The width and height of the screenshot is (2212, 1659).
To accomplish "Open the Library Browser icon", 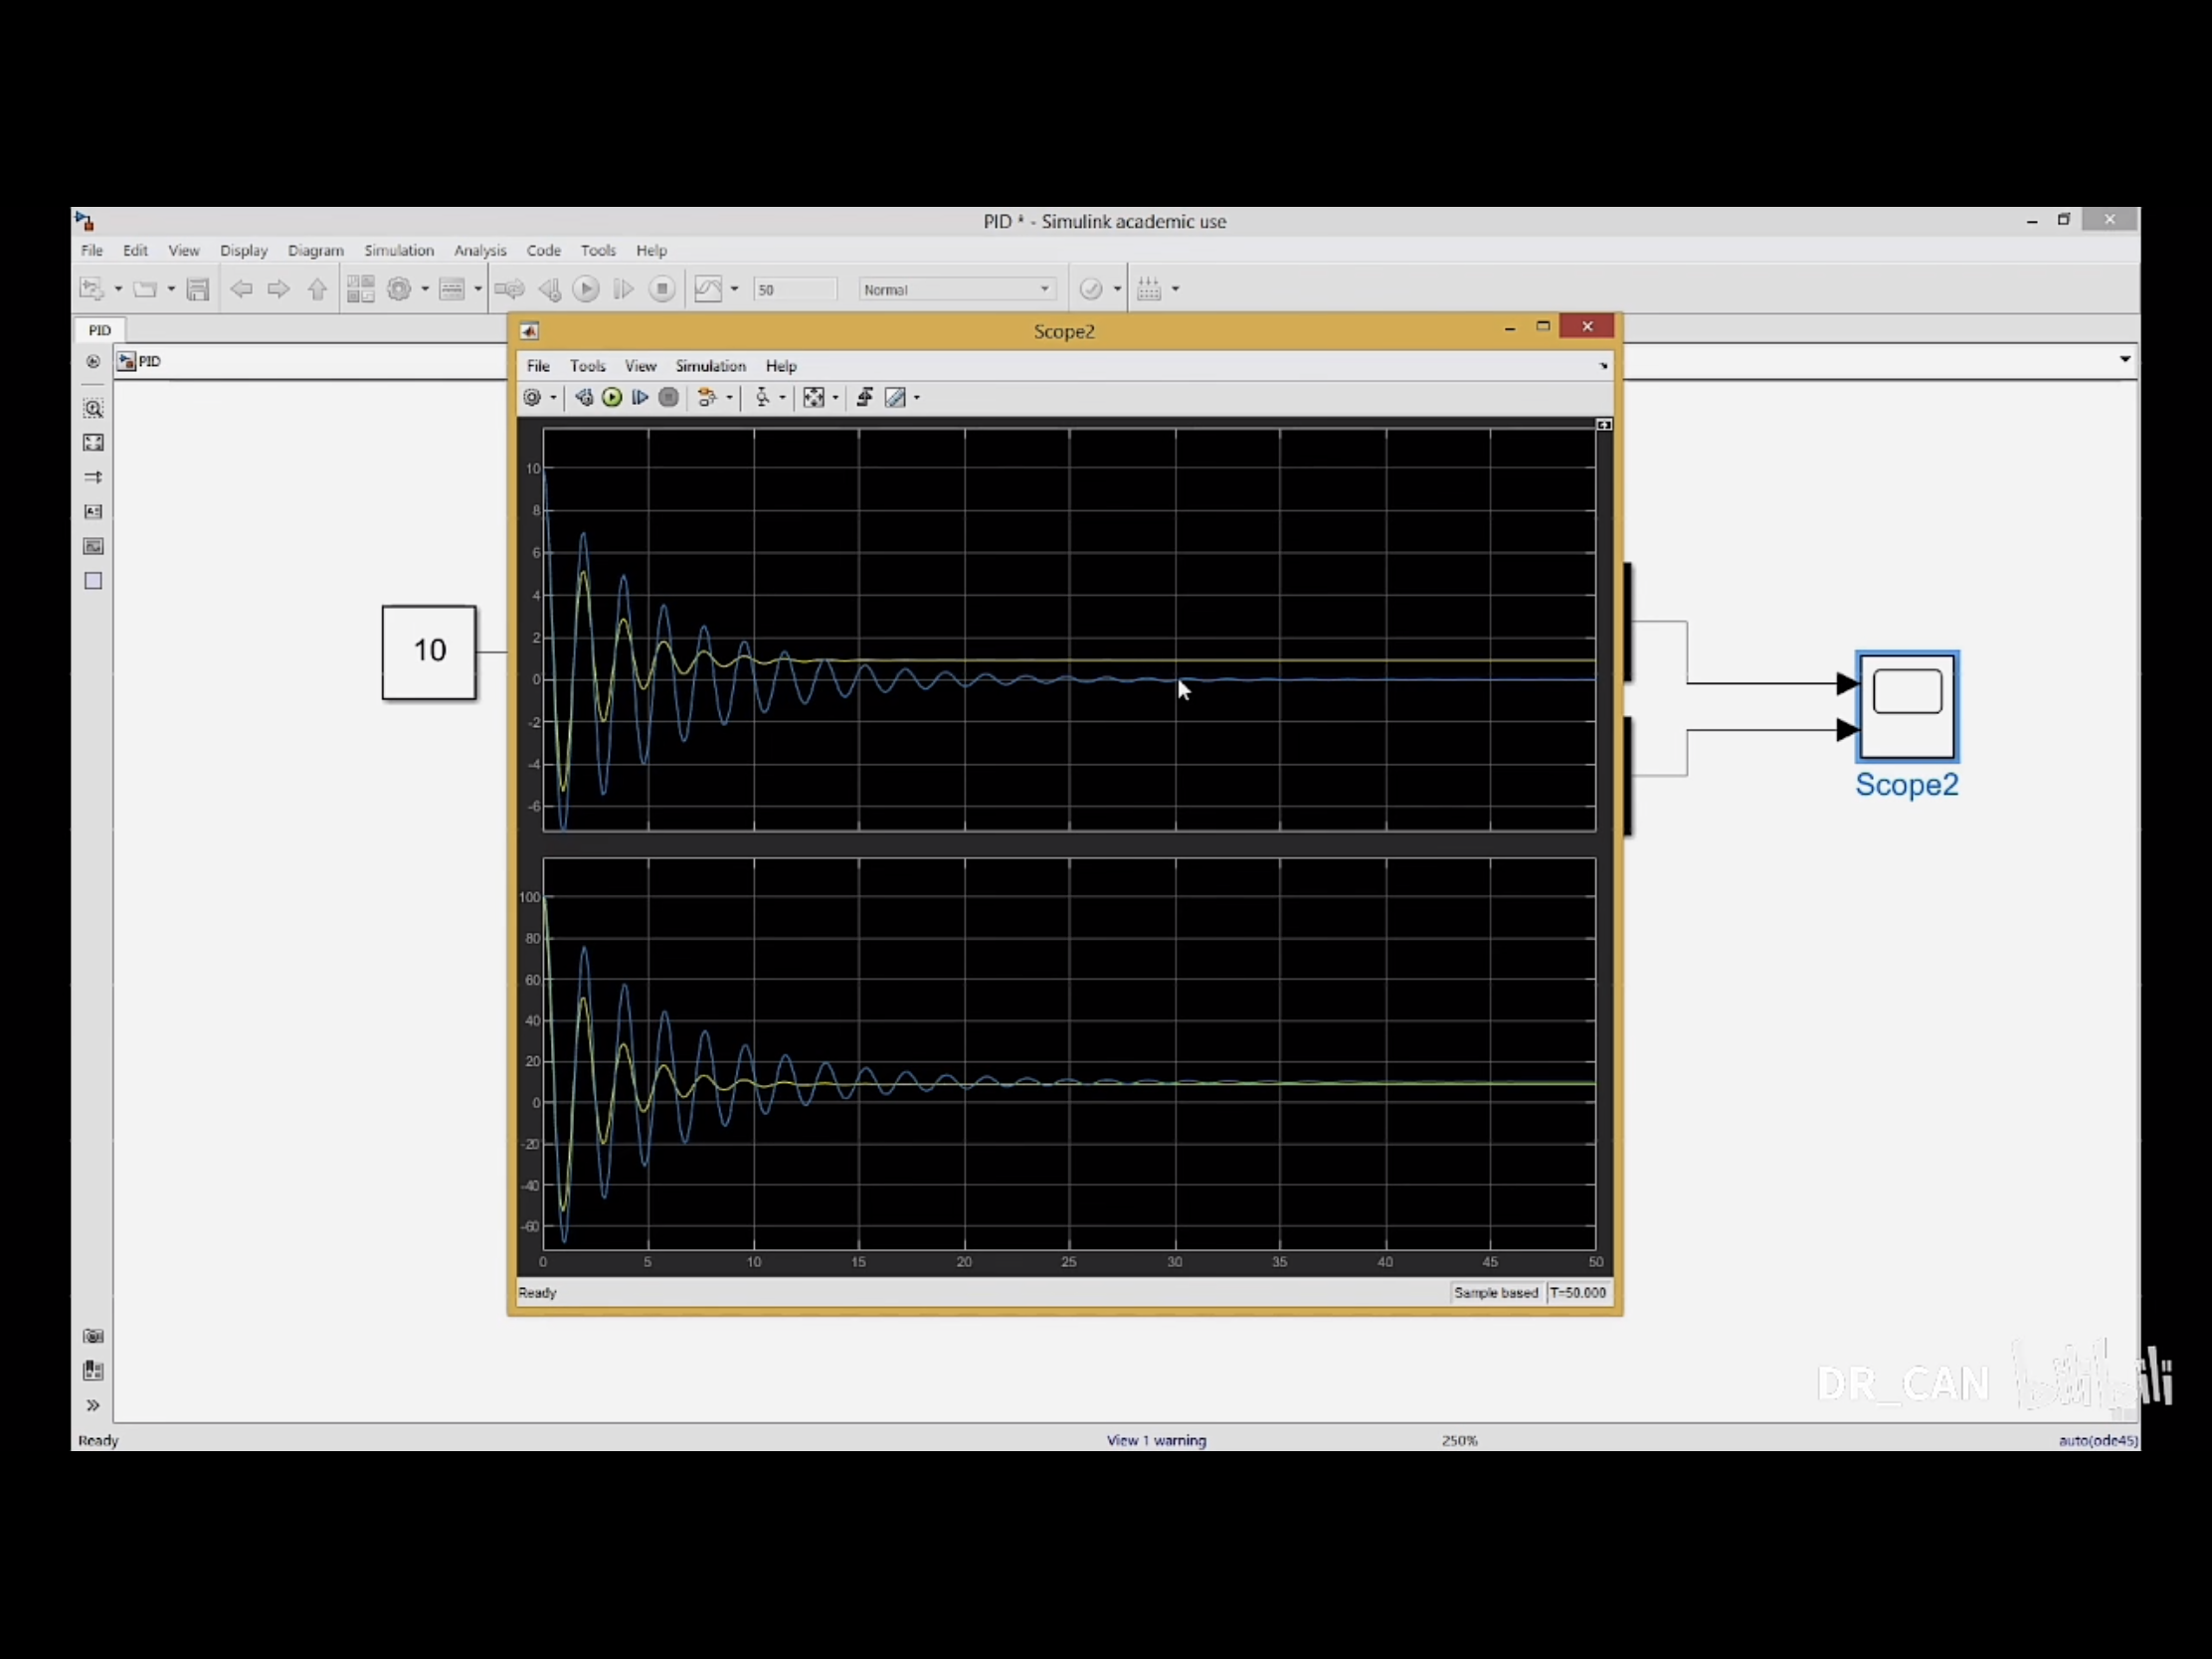I will (360, 289).
